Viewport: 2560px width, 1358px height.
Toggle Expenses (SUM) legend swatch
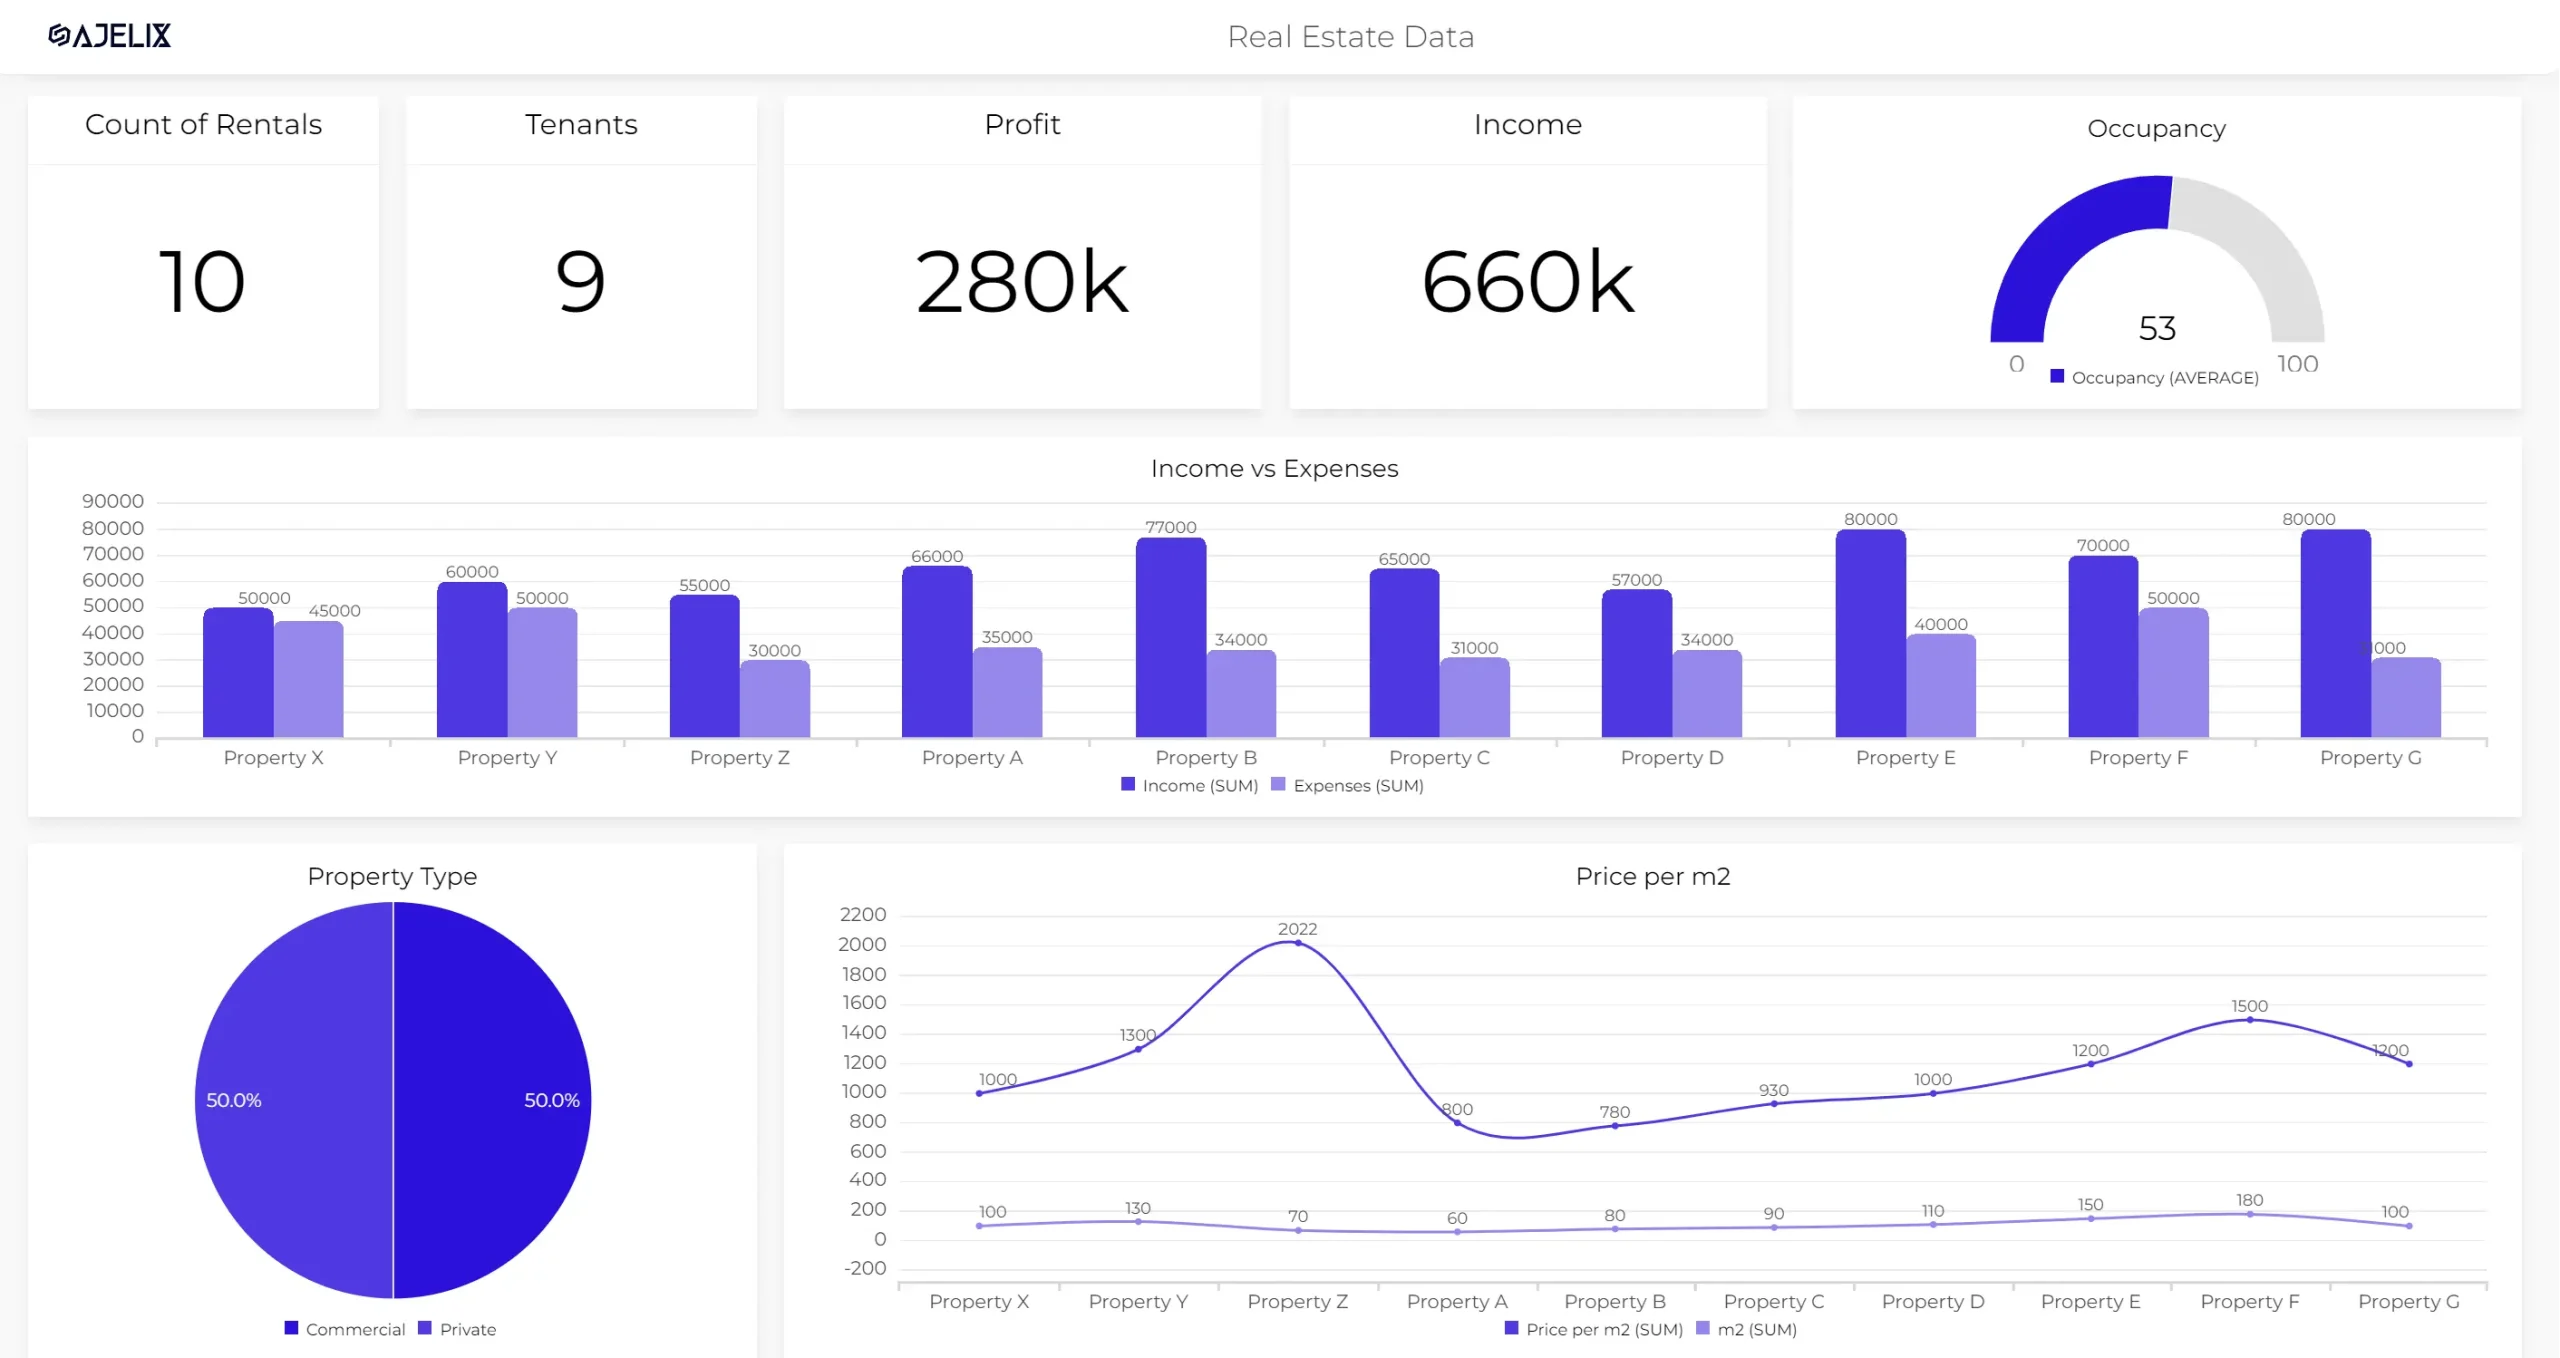click(1278, 785)
